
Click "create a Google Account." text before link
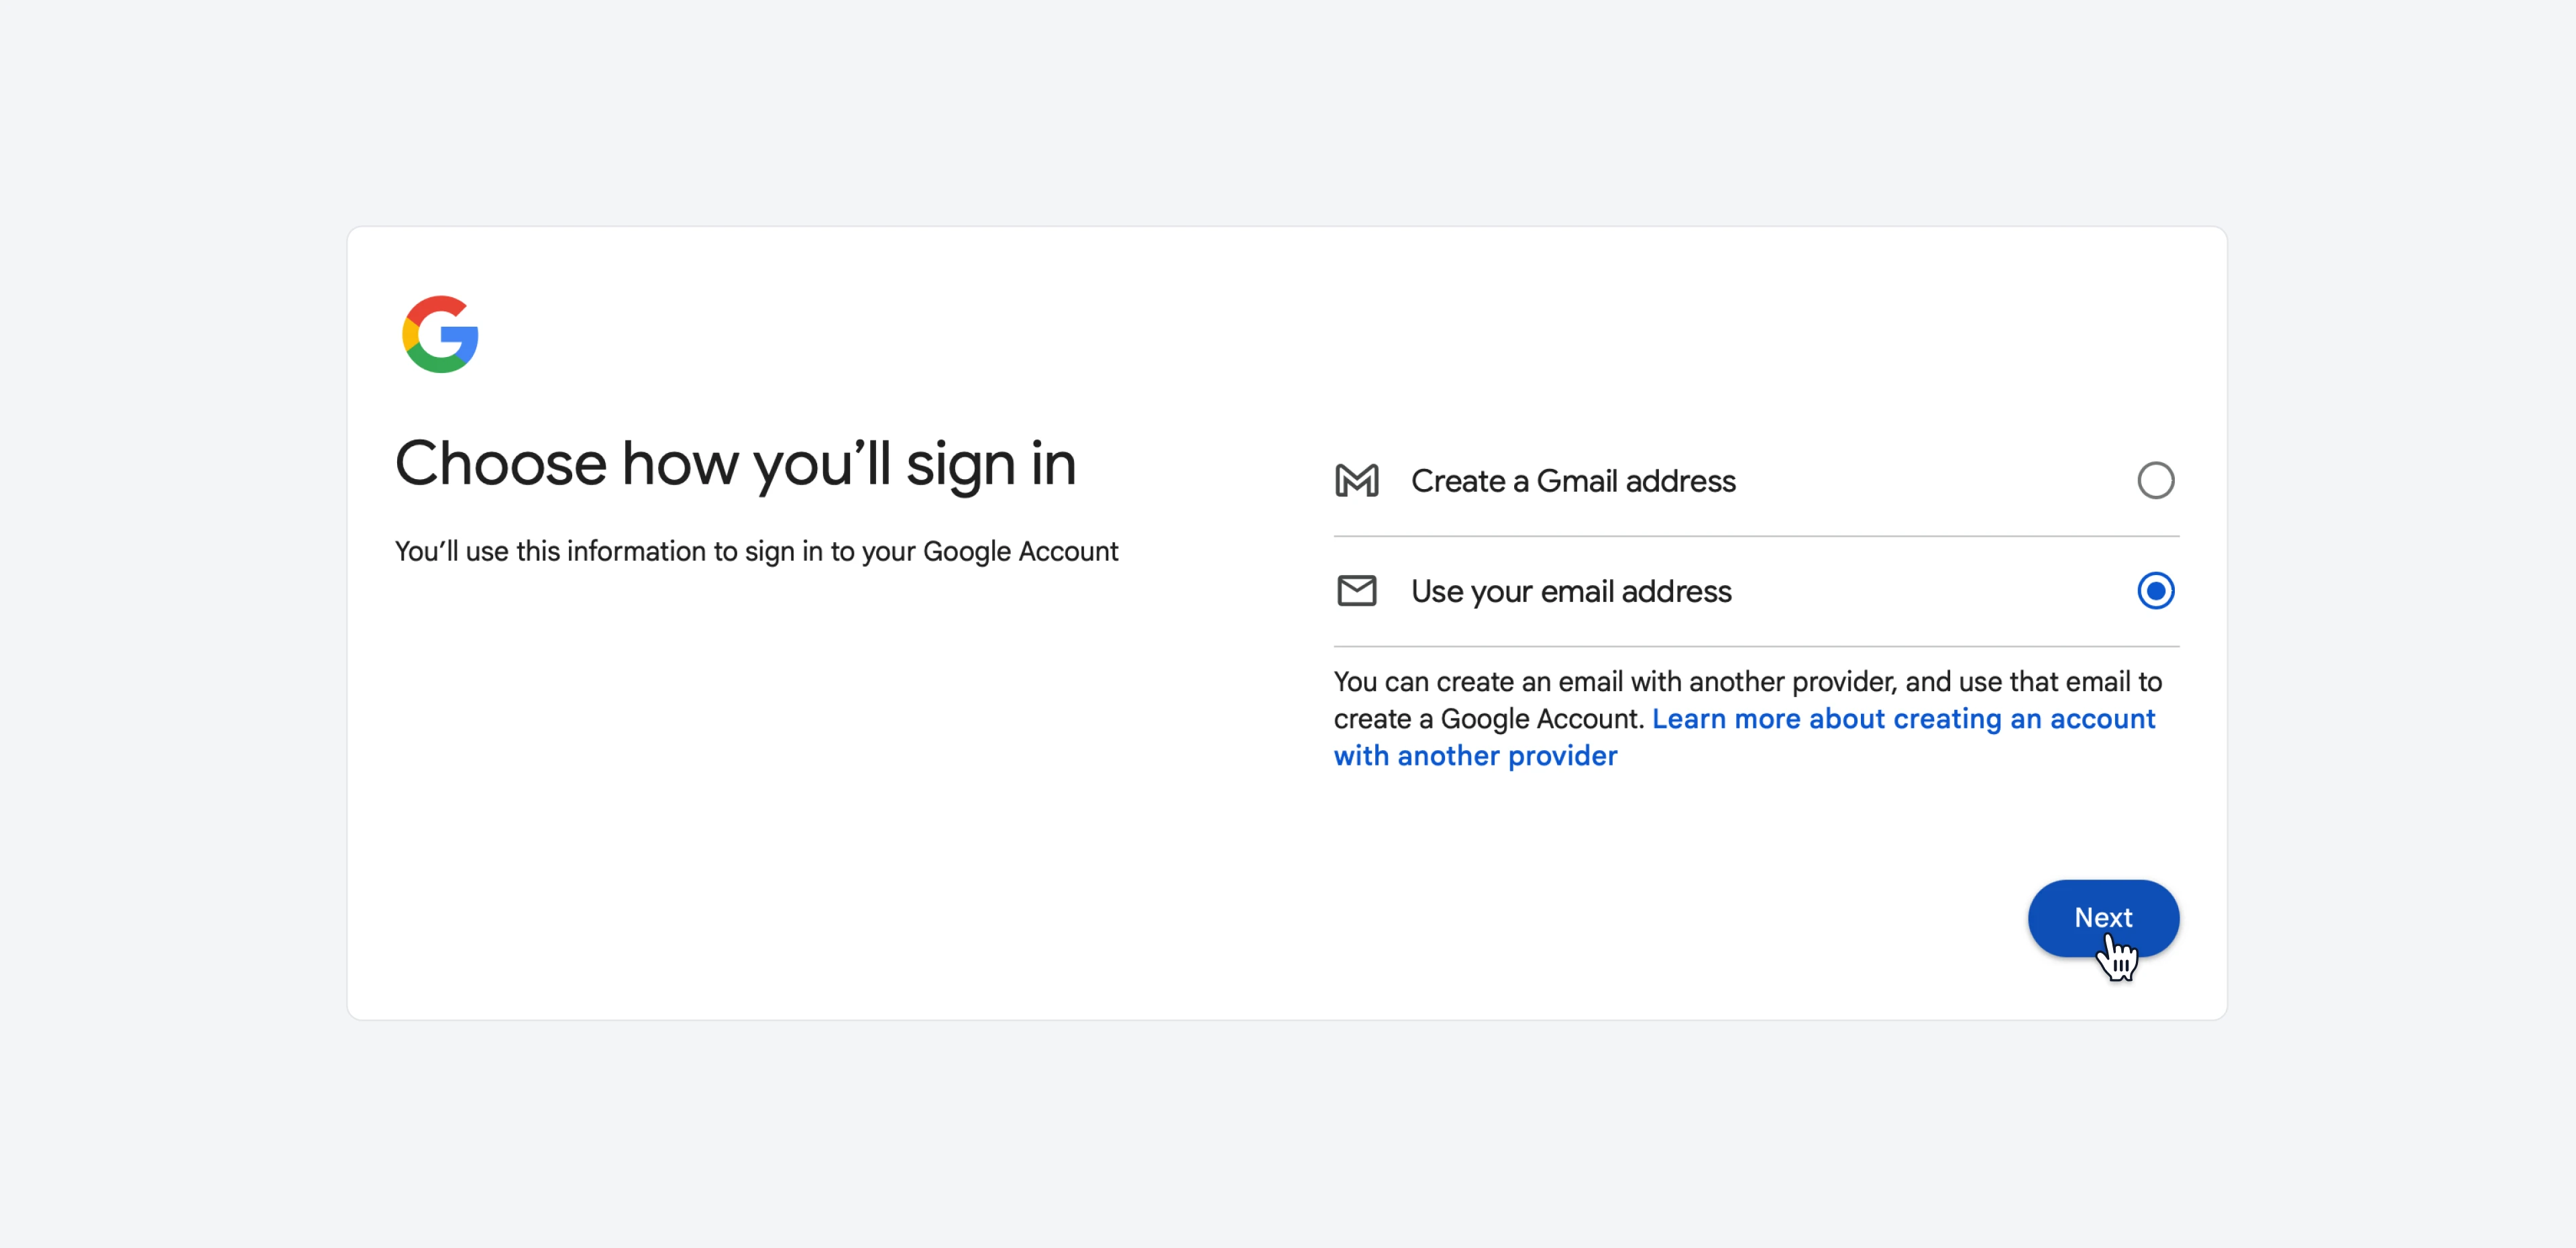pos(1489,719)
